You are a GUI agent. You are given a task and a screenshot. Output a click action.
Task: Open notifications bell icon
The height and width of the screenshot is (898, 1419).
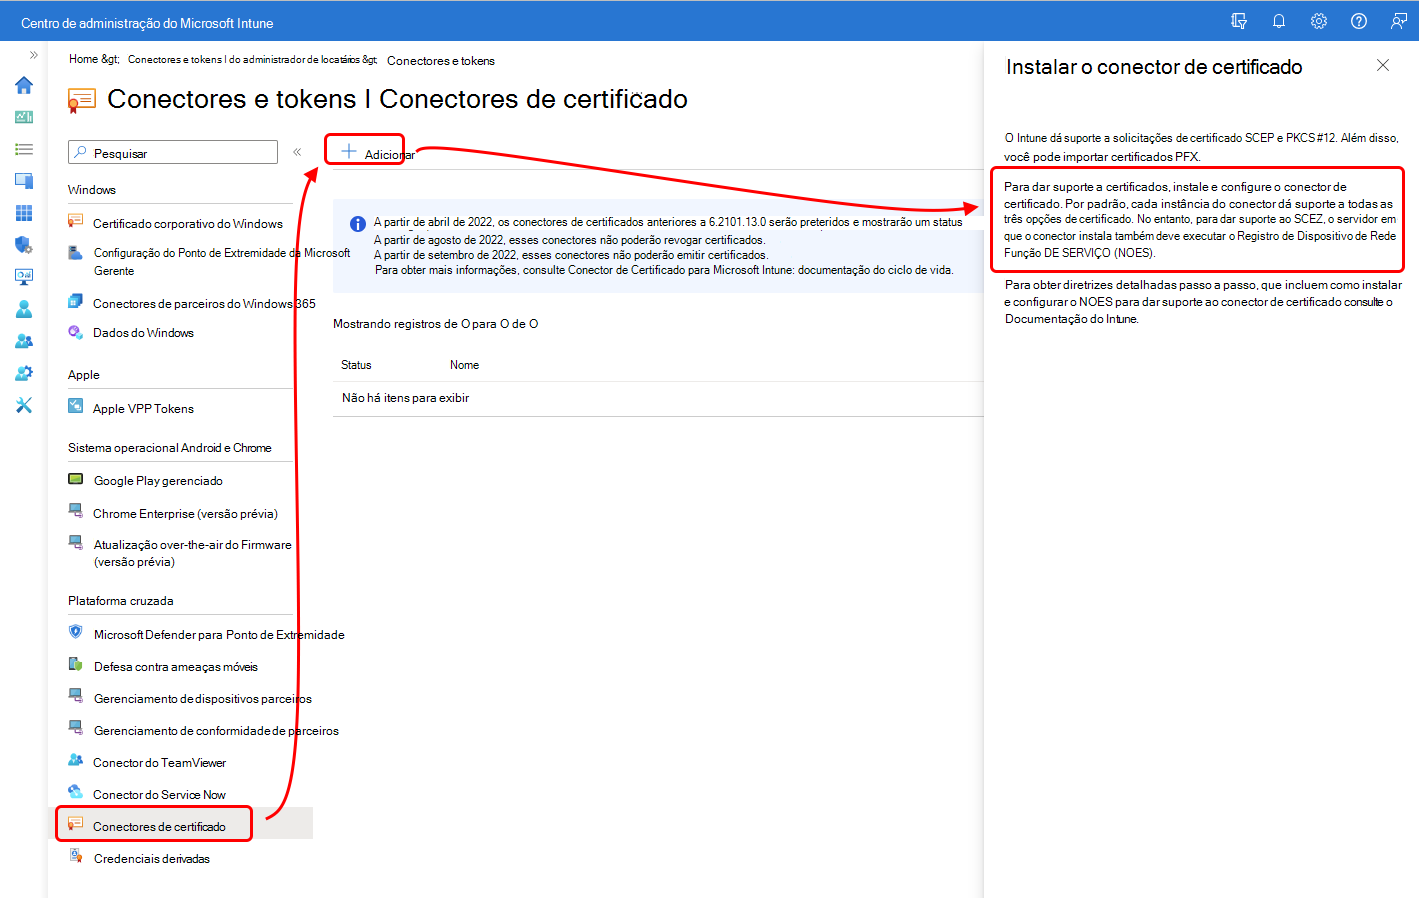(x=1279, y=21)
